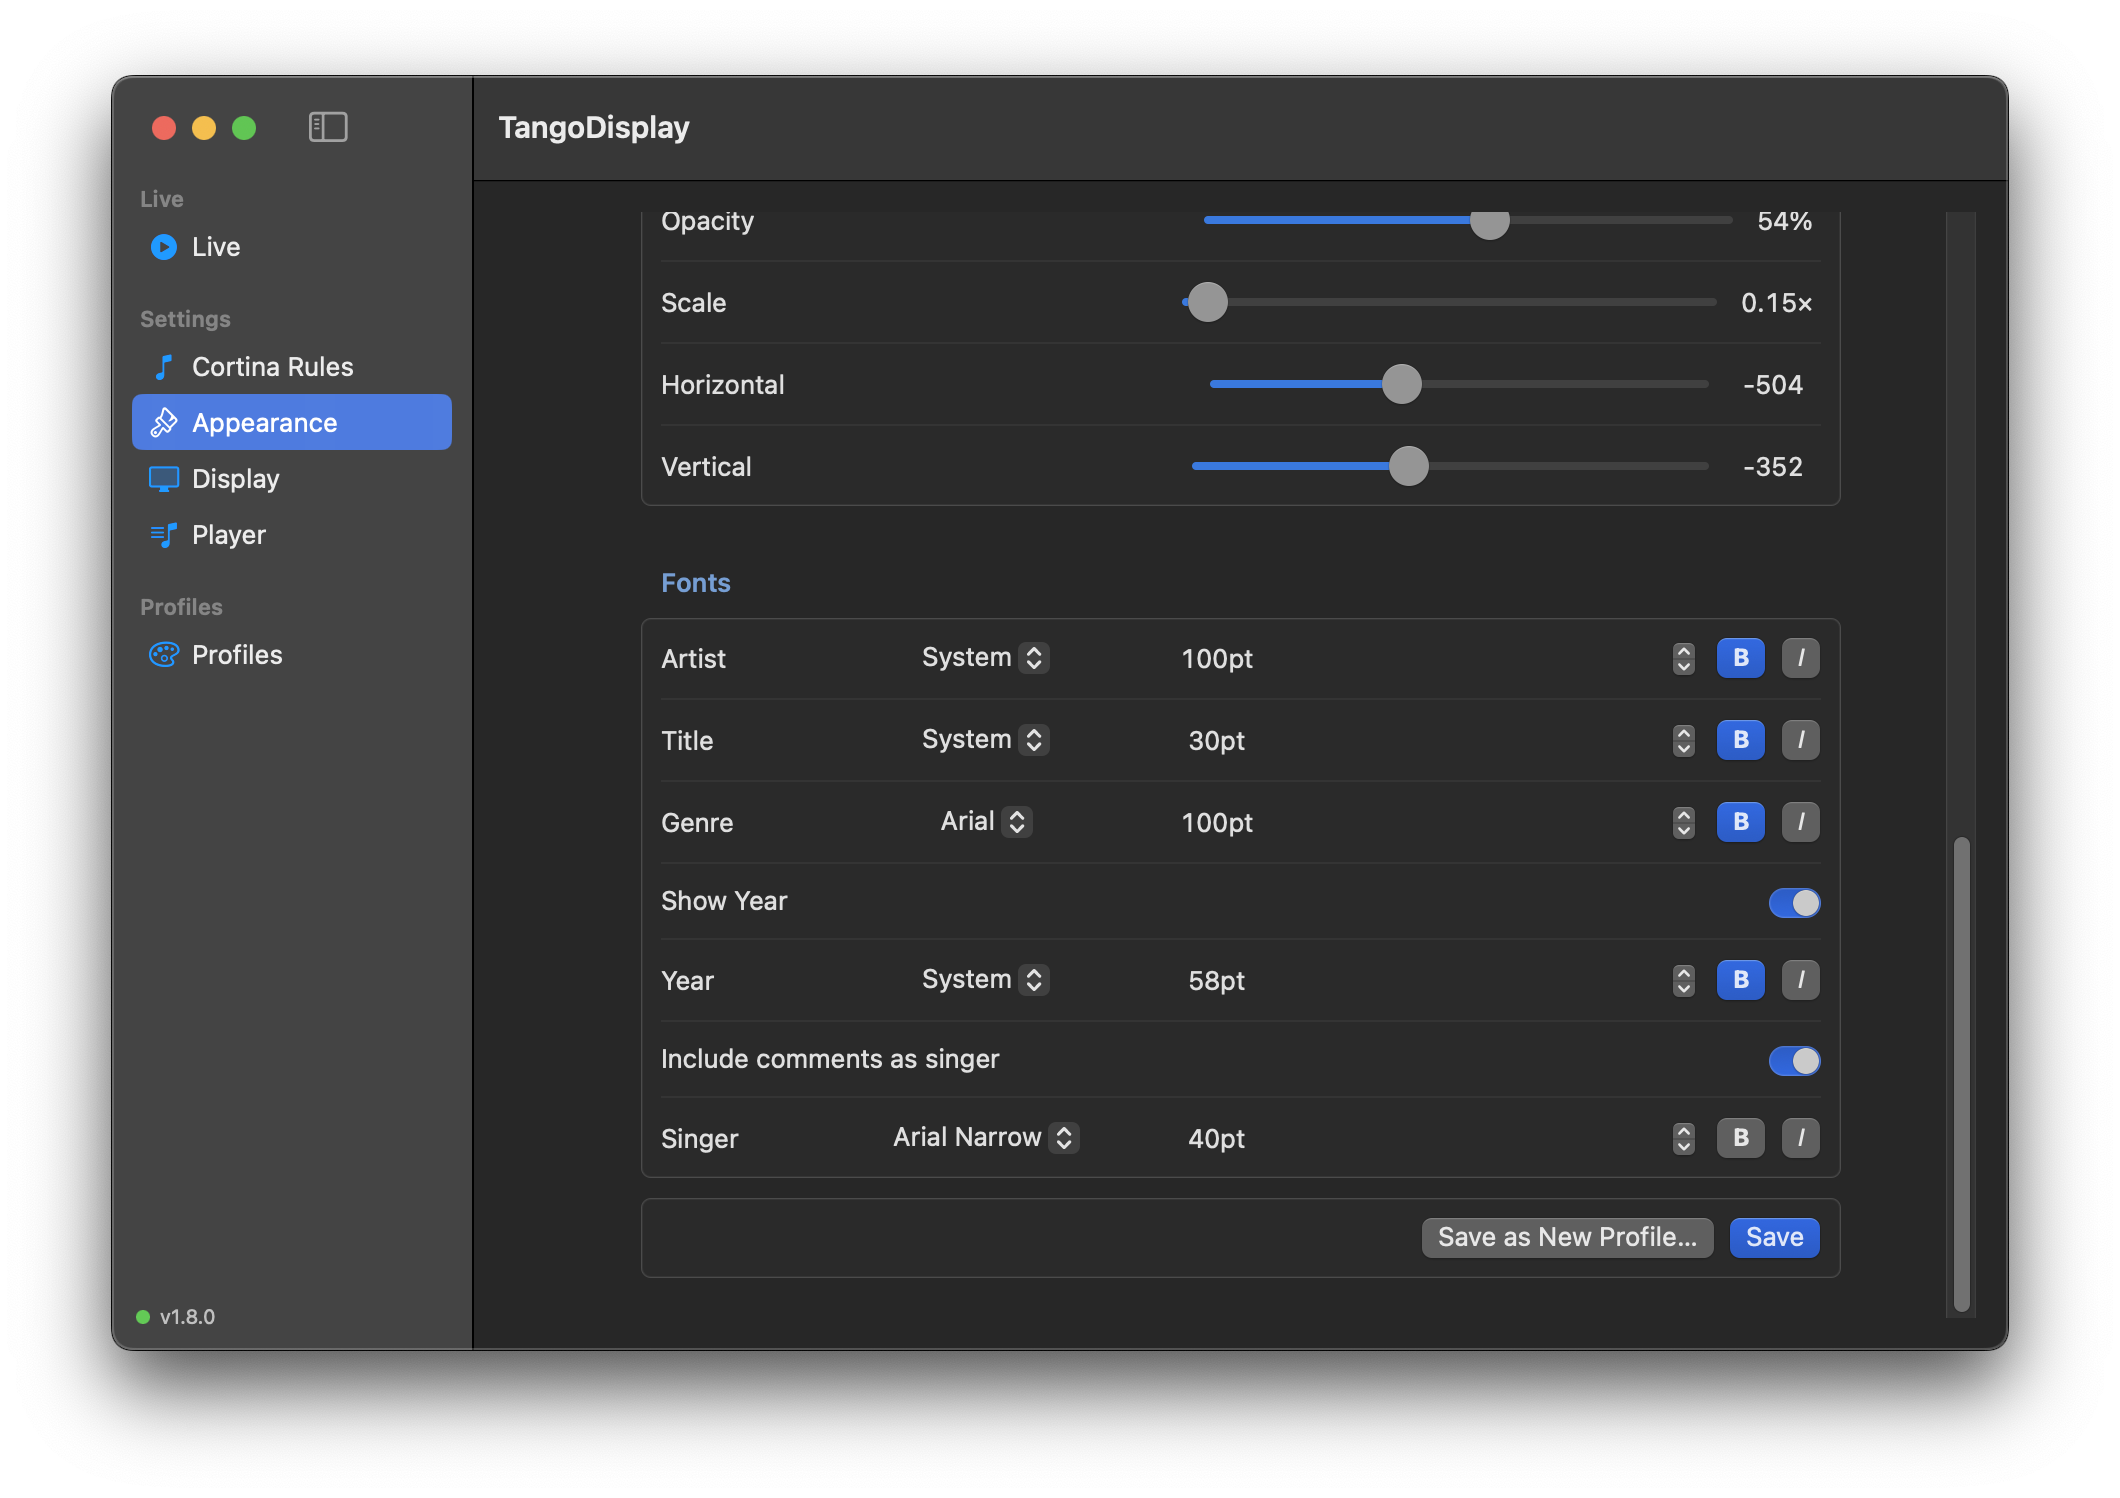
Task: Enable bold for the Singer font
Action: [x=1741, y=1138]
